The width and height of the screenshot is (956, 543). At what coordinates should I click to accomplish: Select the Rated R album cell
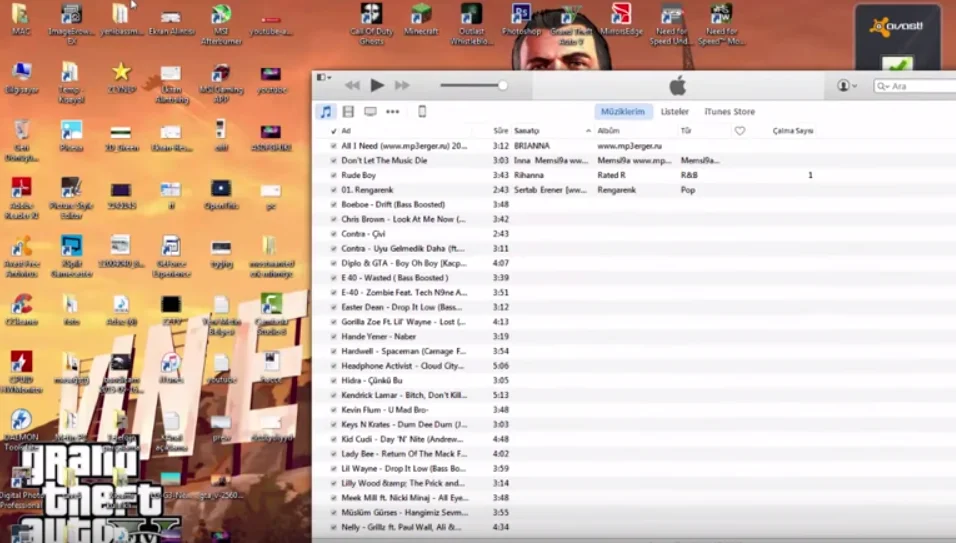tap(612, 175)
